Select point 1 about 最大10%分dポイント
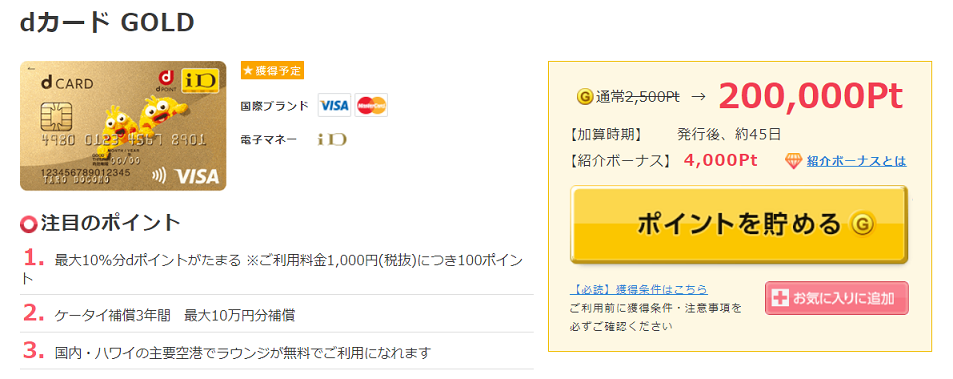The height and width of the screenshot is (379, 953). (x=277, y=268)
